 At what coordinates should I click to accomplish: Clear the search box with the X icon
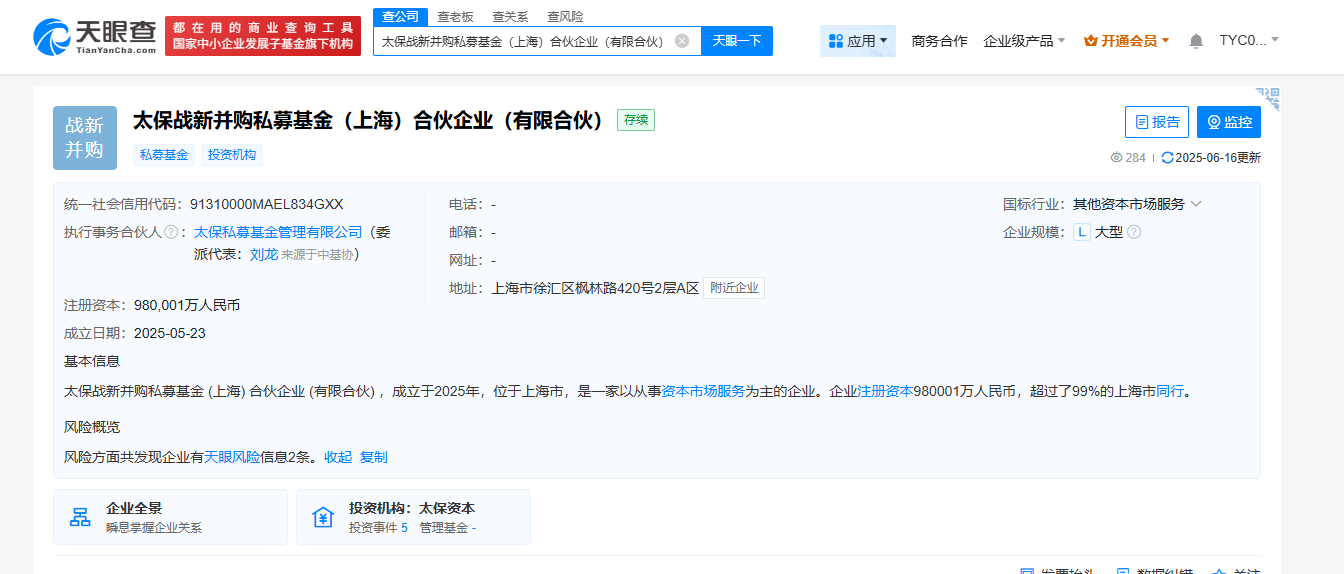pyautogui.click(x=682, y=41)
